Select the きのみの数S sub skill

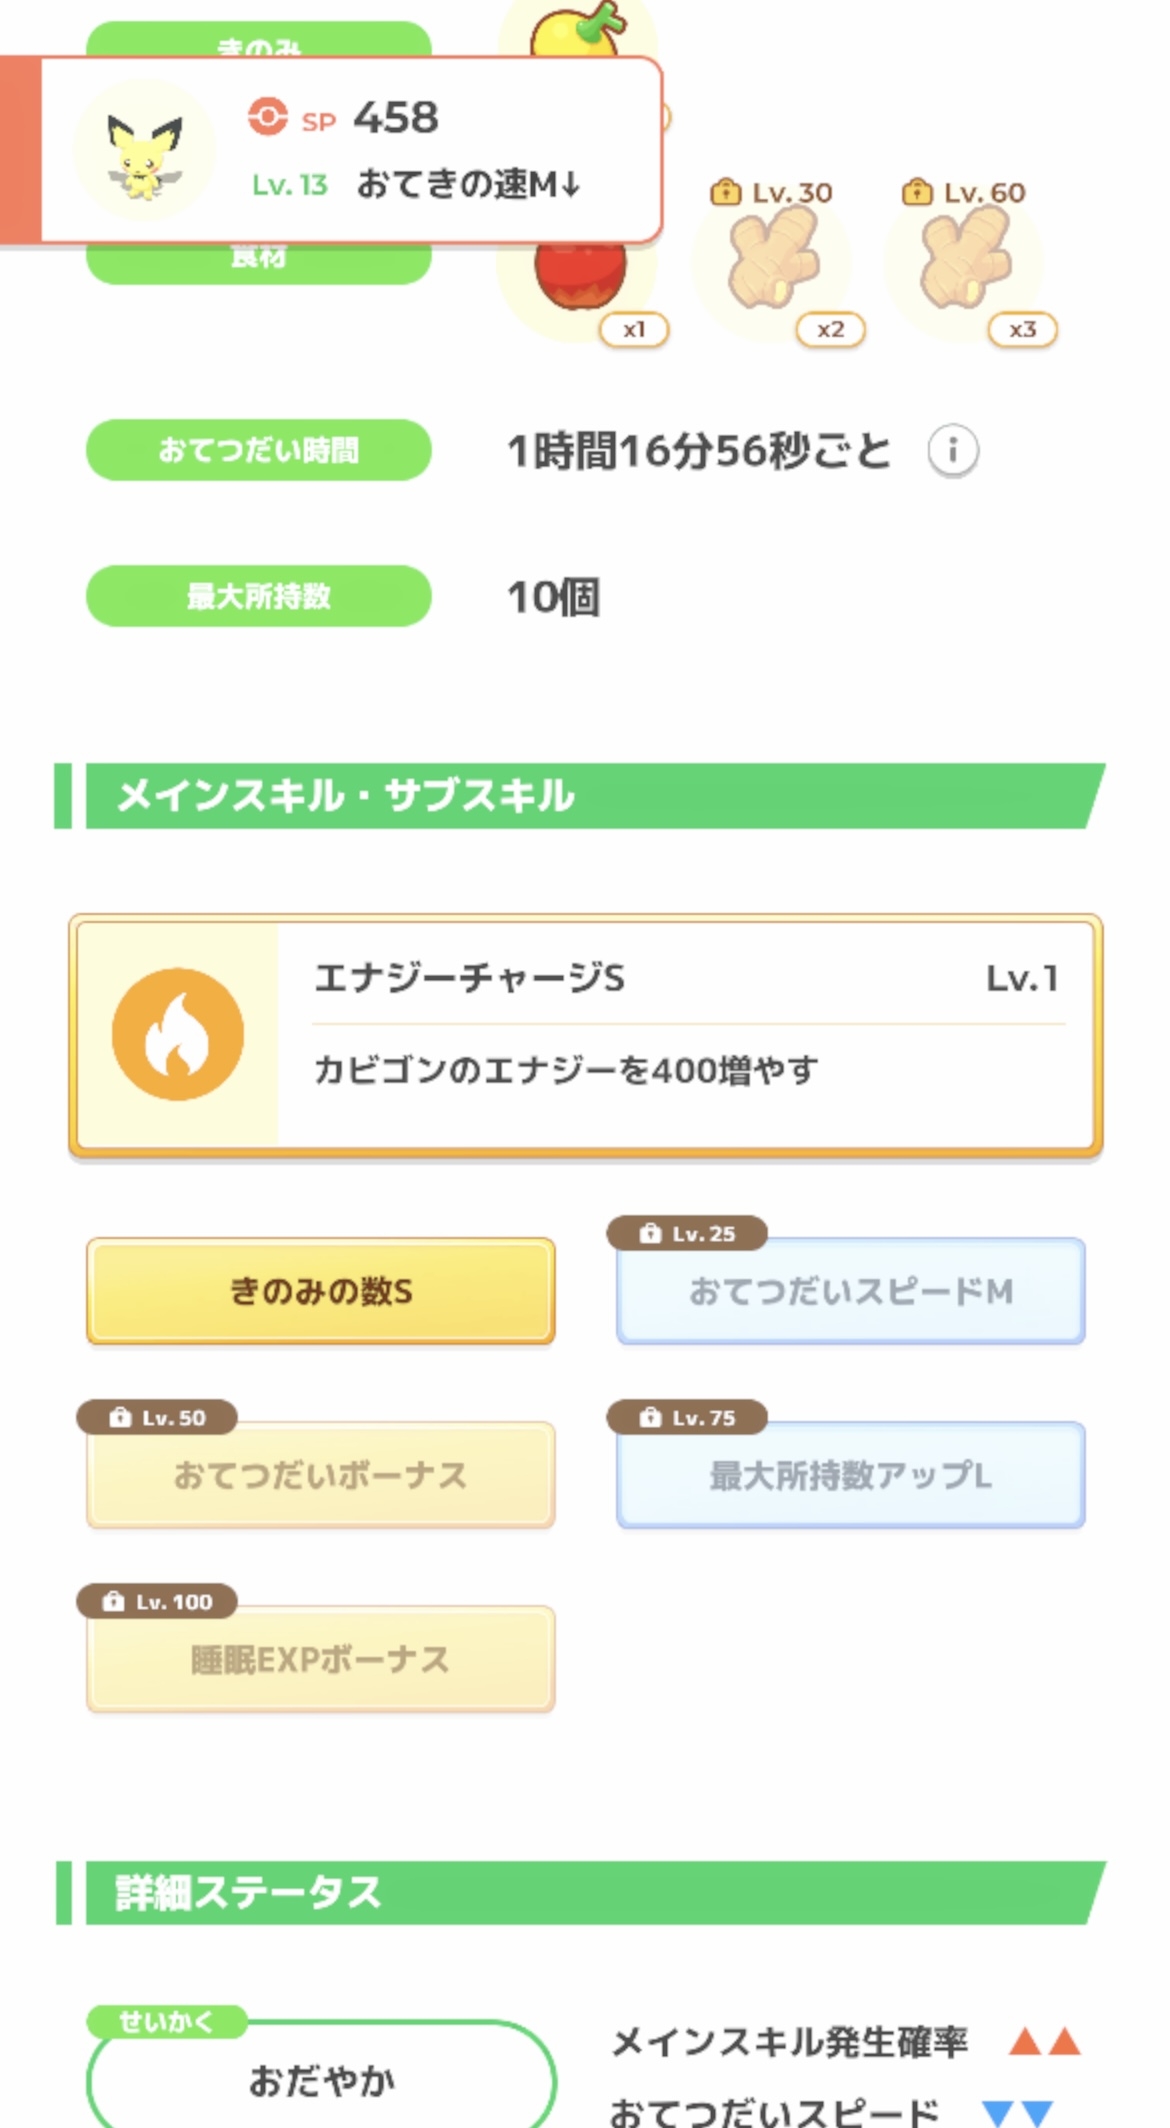point(321,1291)
